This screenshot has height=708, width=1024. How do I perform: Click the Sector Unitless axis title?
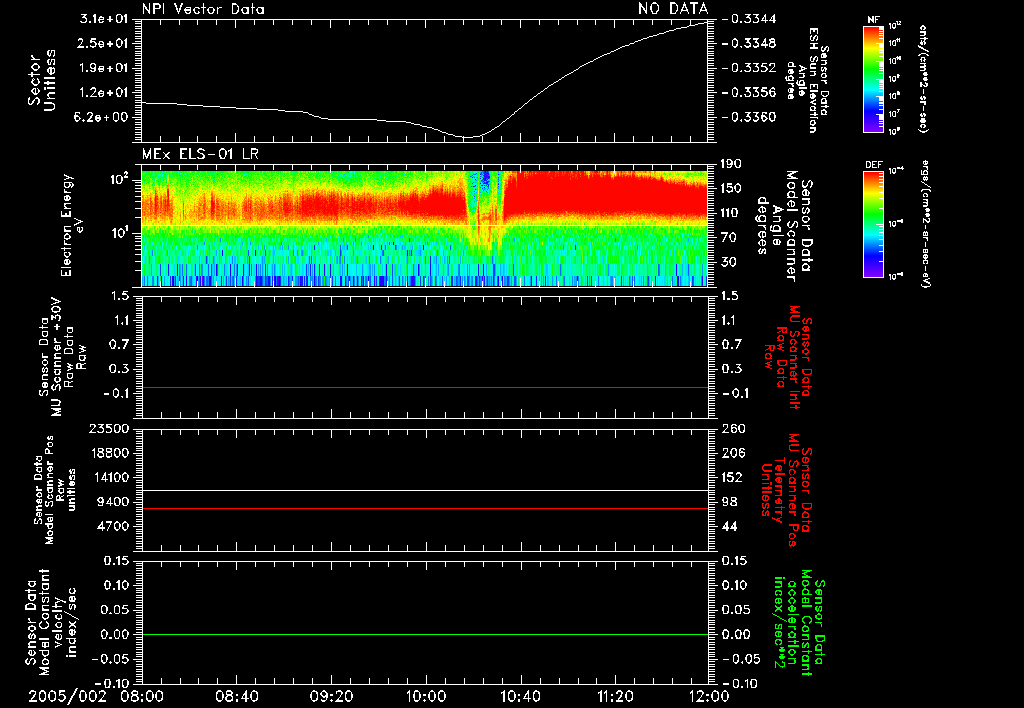[42, 80]
